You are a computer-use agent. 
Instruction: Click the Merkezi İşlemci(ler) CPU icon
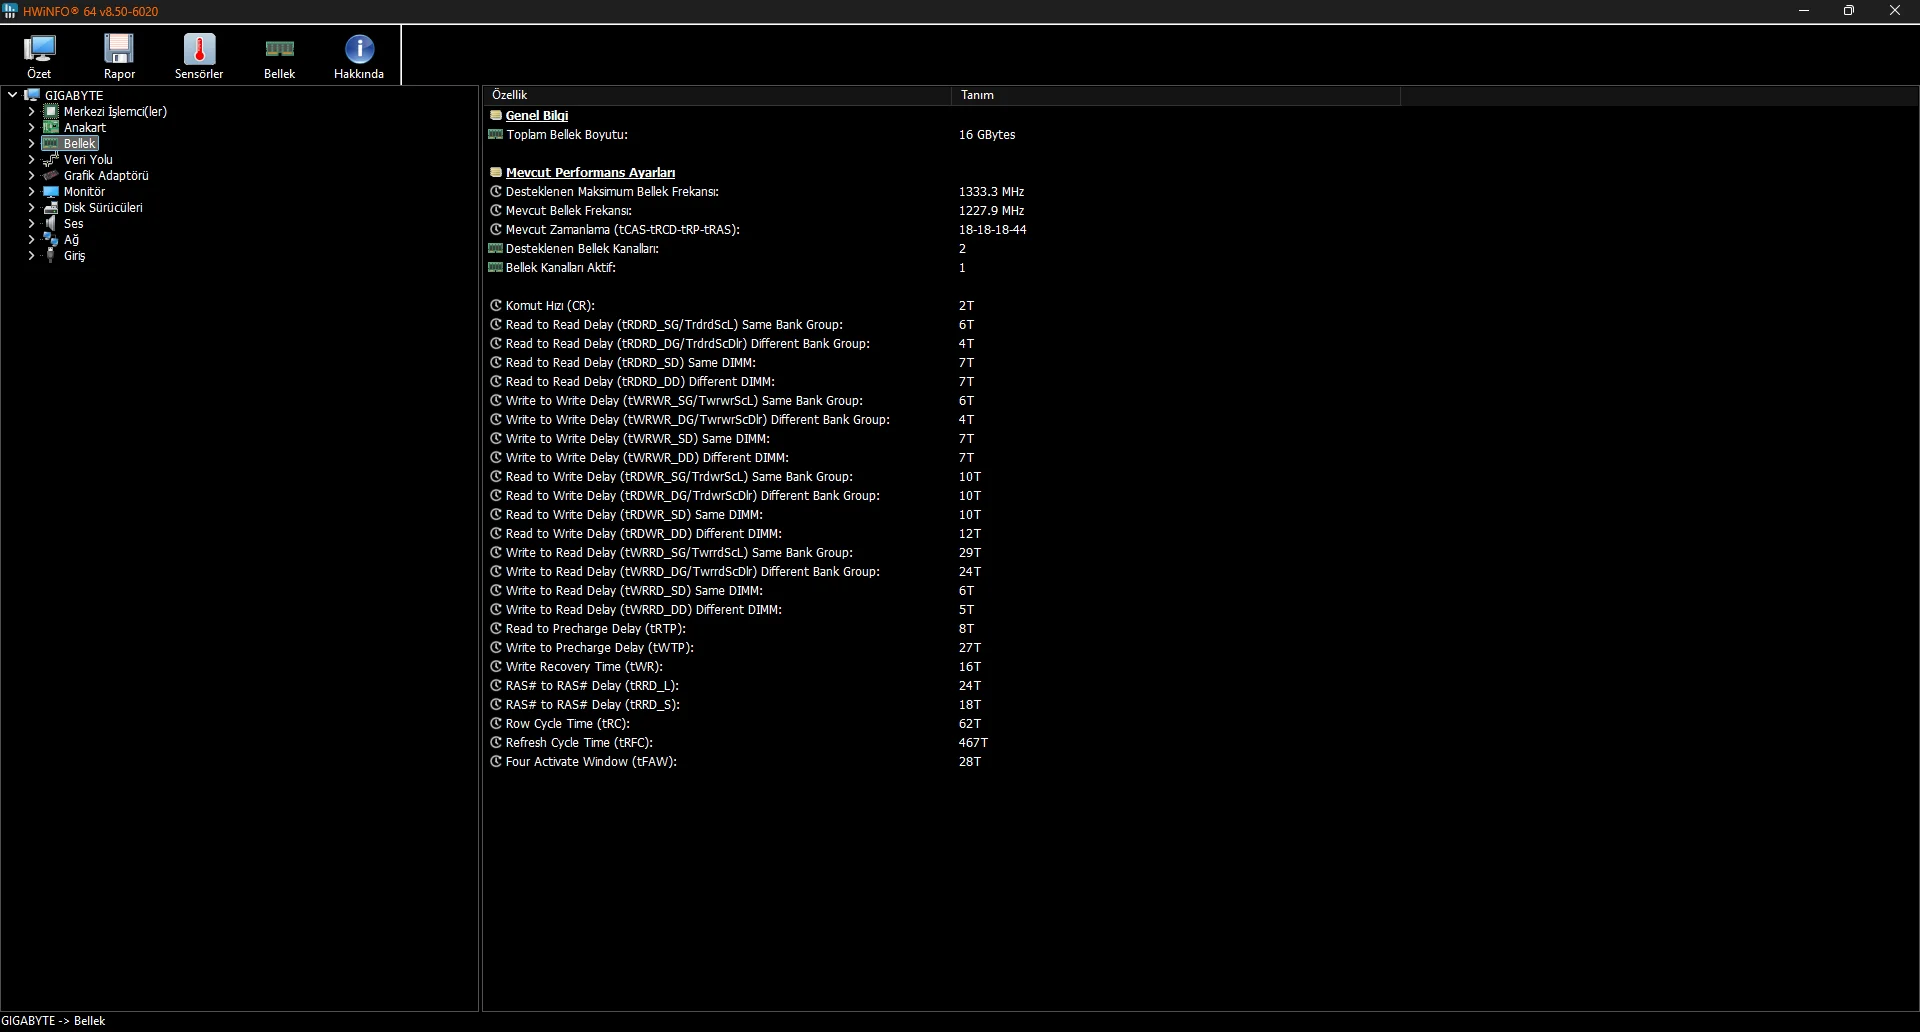51,111
